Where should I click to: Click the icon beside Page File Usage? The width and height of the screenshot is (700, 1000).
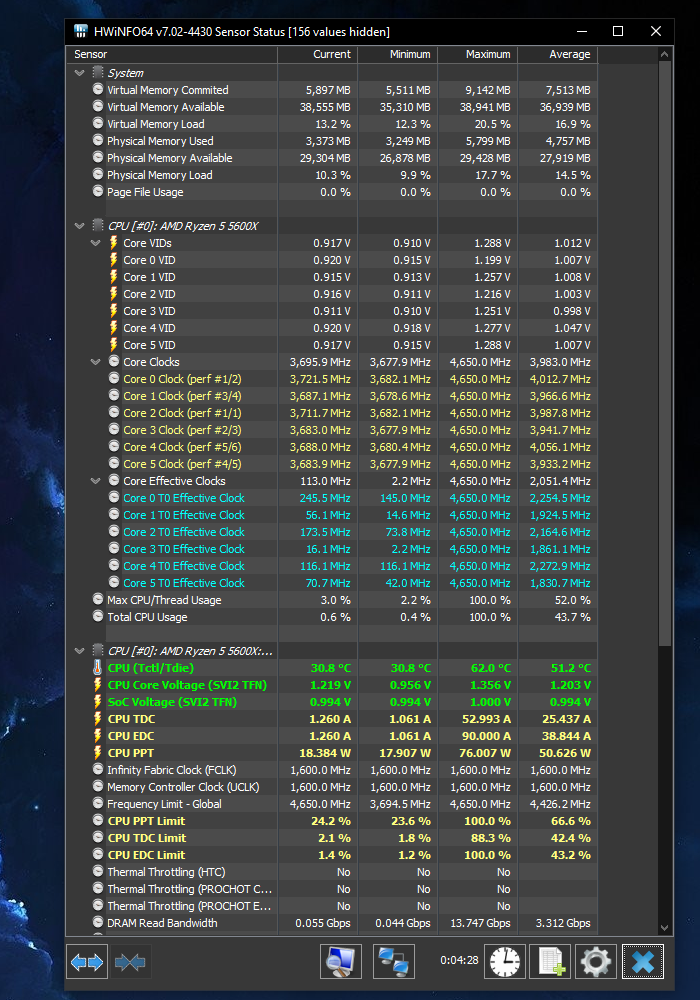(x=98, y=191)
